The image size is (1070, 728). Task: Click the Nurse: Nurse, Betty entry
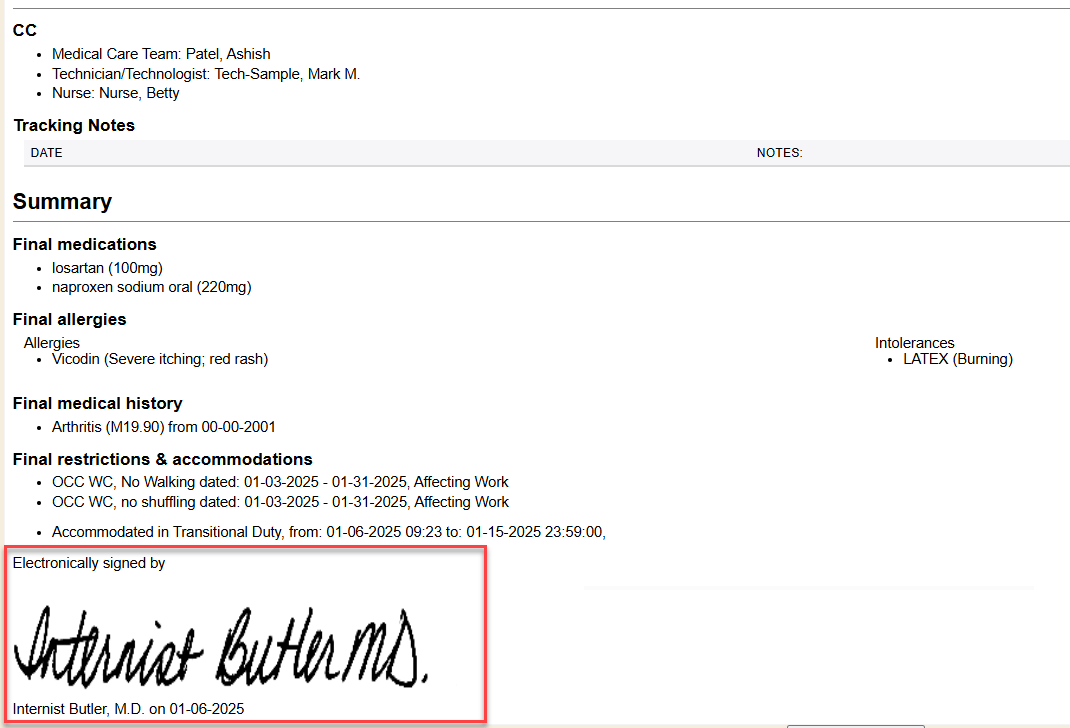pos(115,93)
